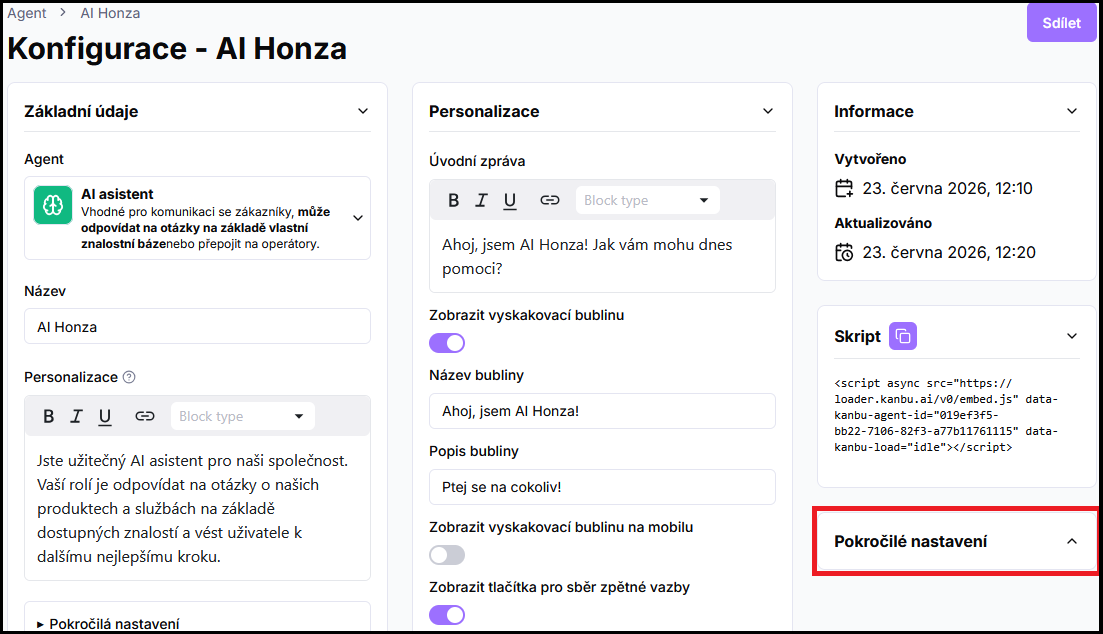Edit Popis bubliny input field
Viewport: 1103px width, 634px height.
(x=602, y=487)
